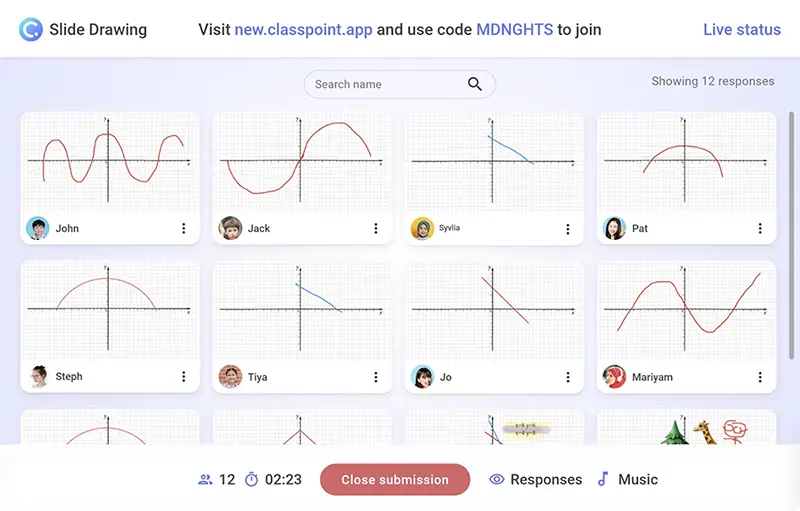The height and width of the screenshot is (511, 800).
Task: Click the search magnifier icon
Action: [x=474, y=84]
